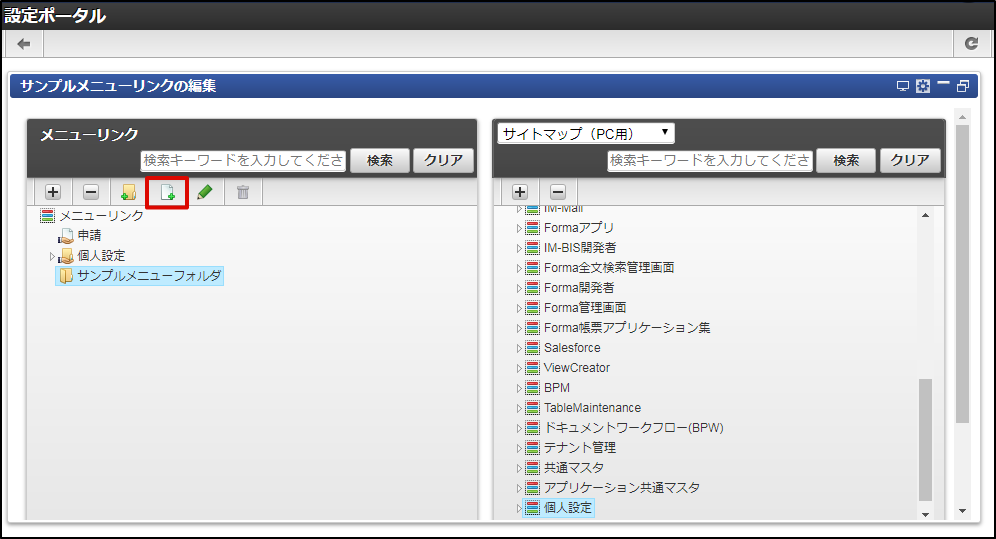This screenshot has width=996, height=539.
Task: Click クリア button in sitemap panel
Action: tap(910, 161)
